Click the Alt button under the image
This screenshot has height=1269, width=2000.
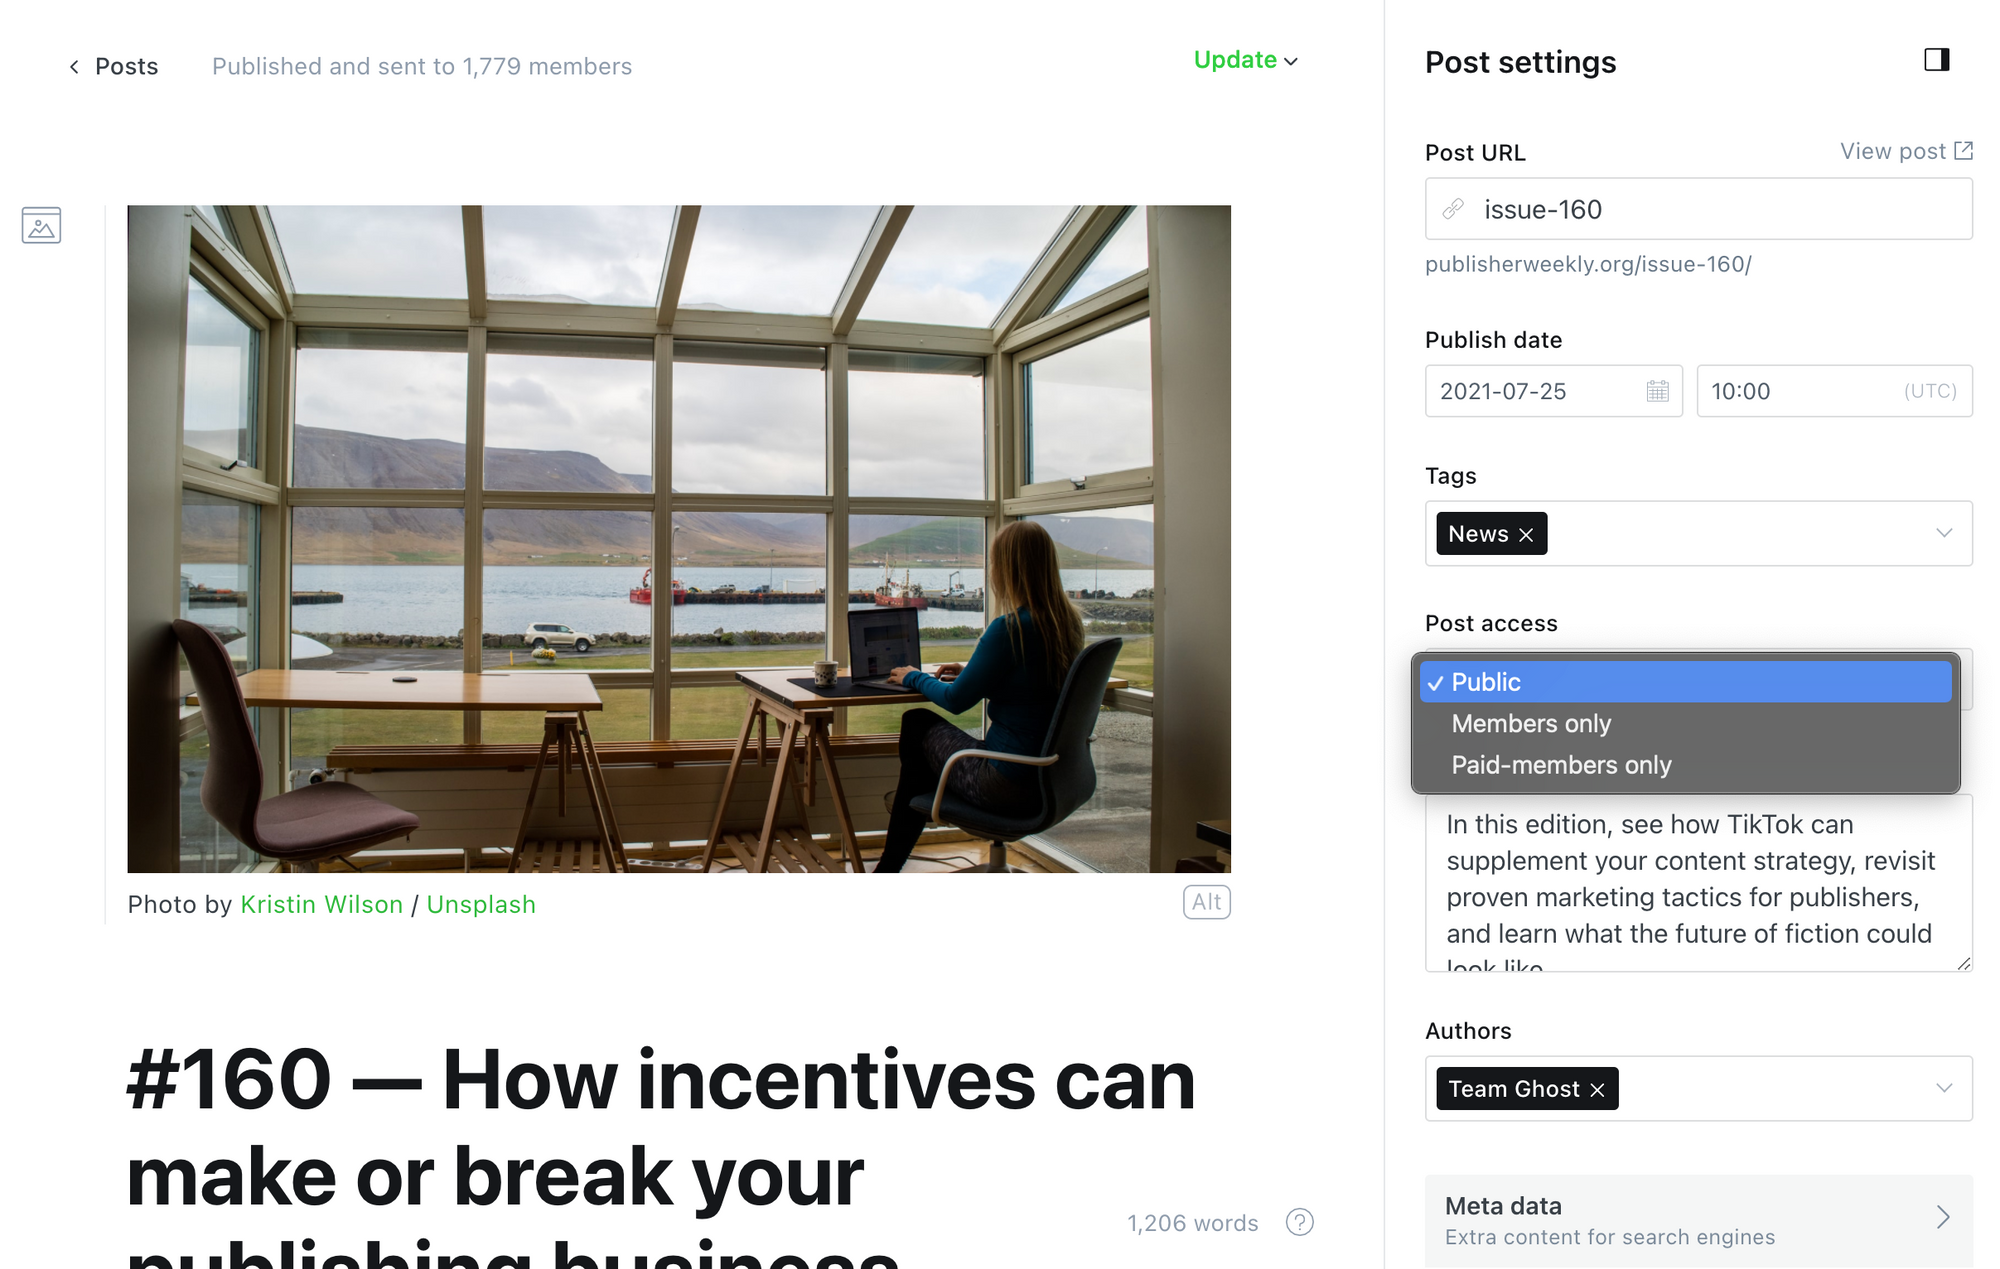tap(1206, 902)
